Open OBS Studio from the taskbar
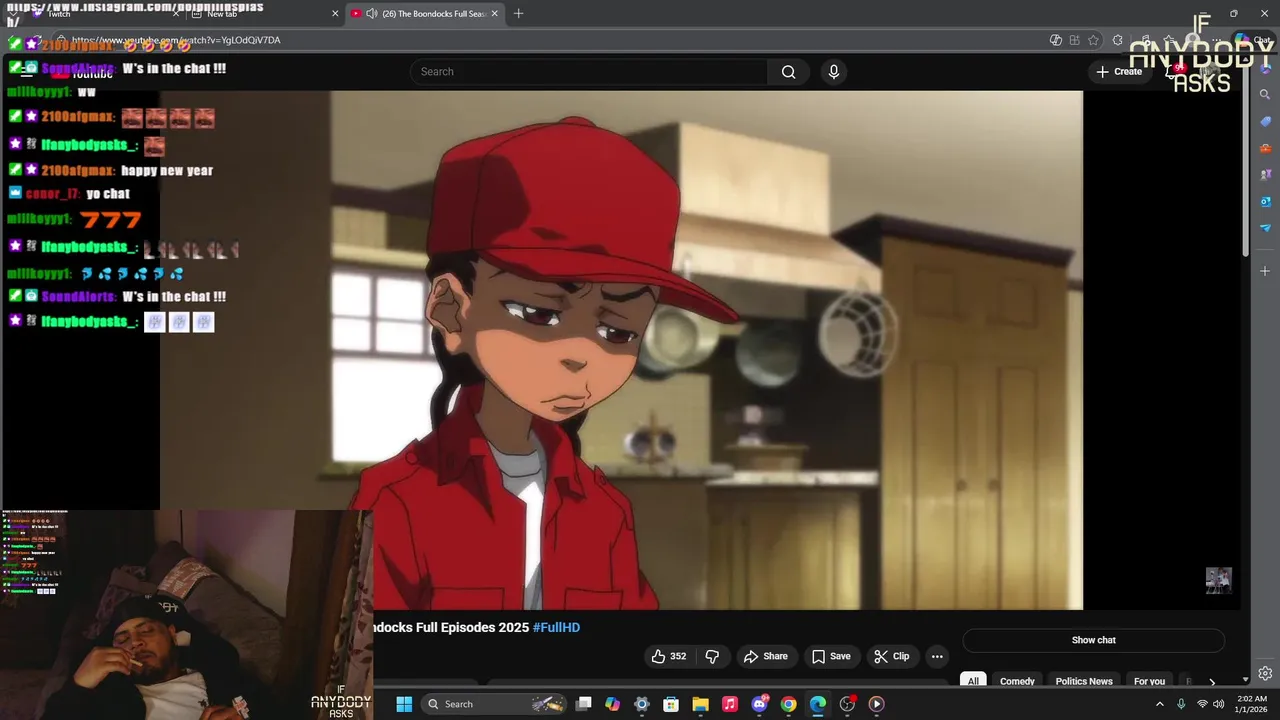This screenshot has height=720, width=1280. pyautogui.click(x=847, y=704)
